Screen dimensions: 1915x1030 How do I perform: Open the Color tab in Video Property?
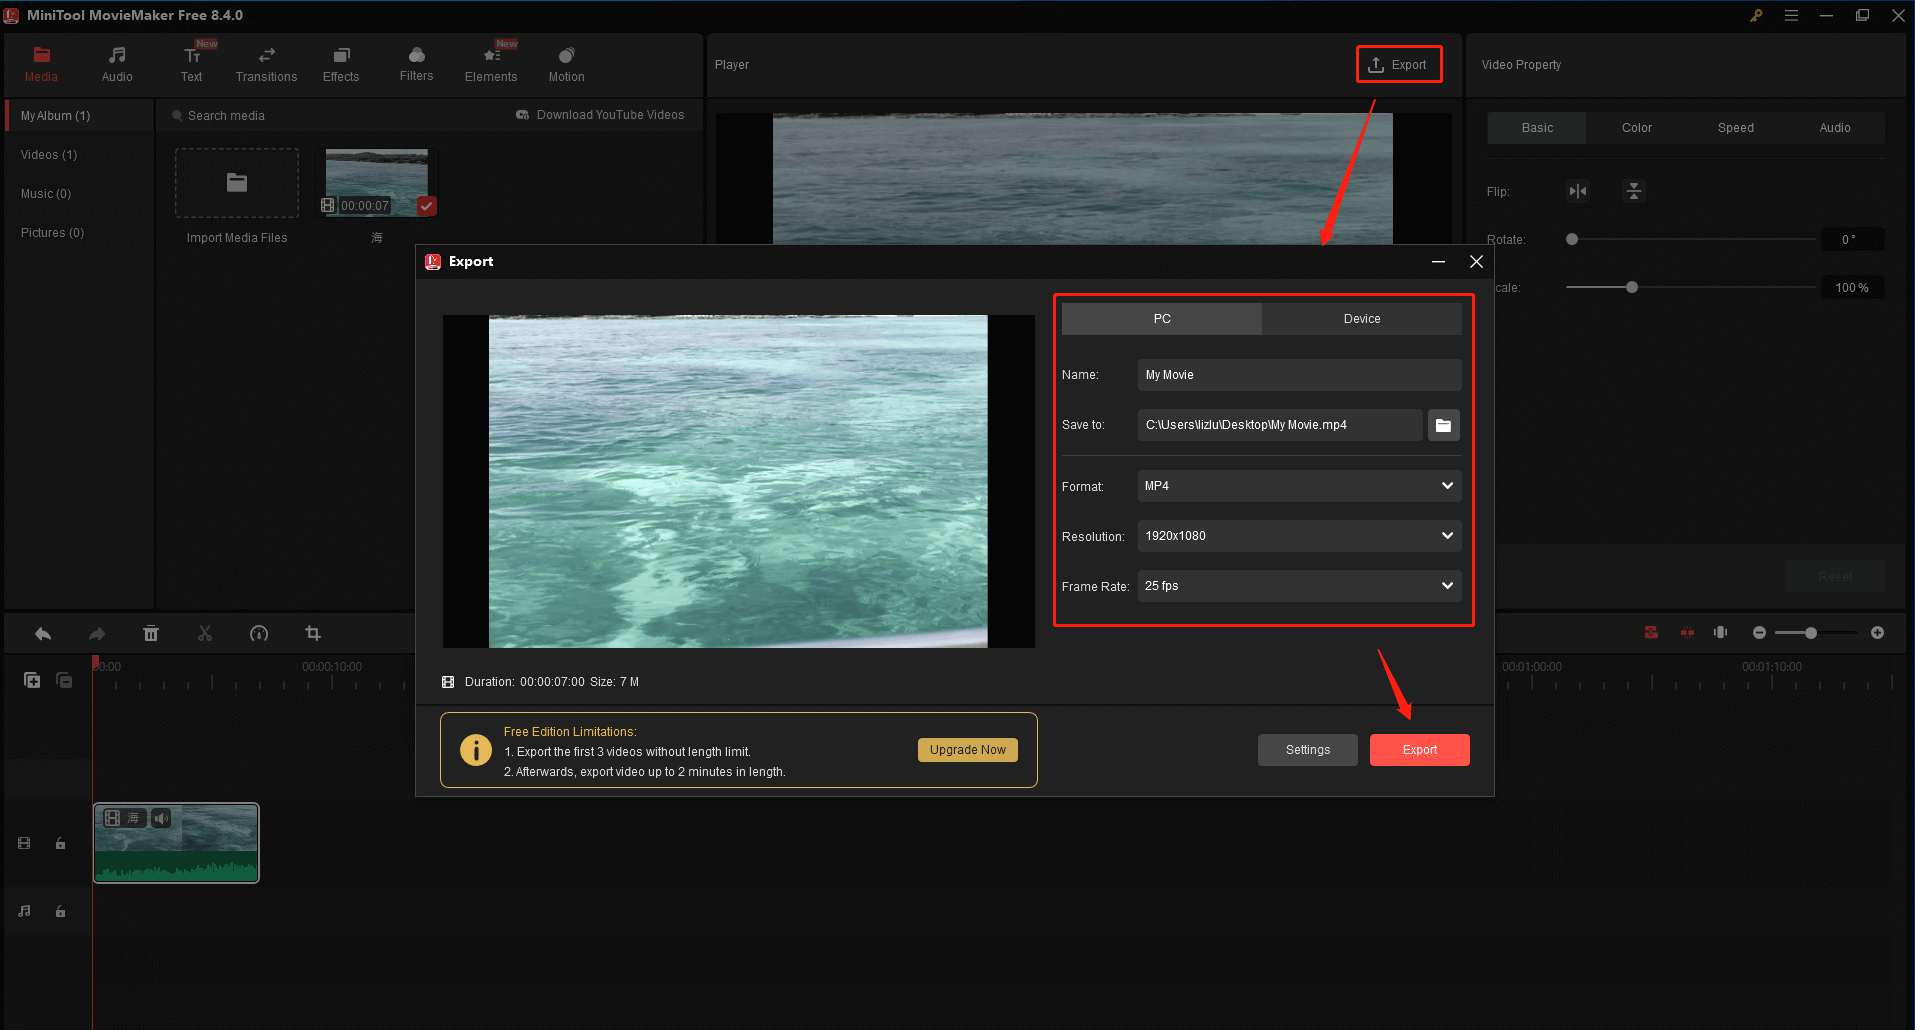1635,127
